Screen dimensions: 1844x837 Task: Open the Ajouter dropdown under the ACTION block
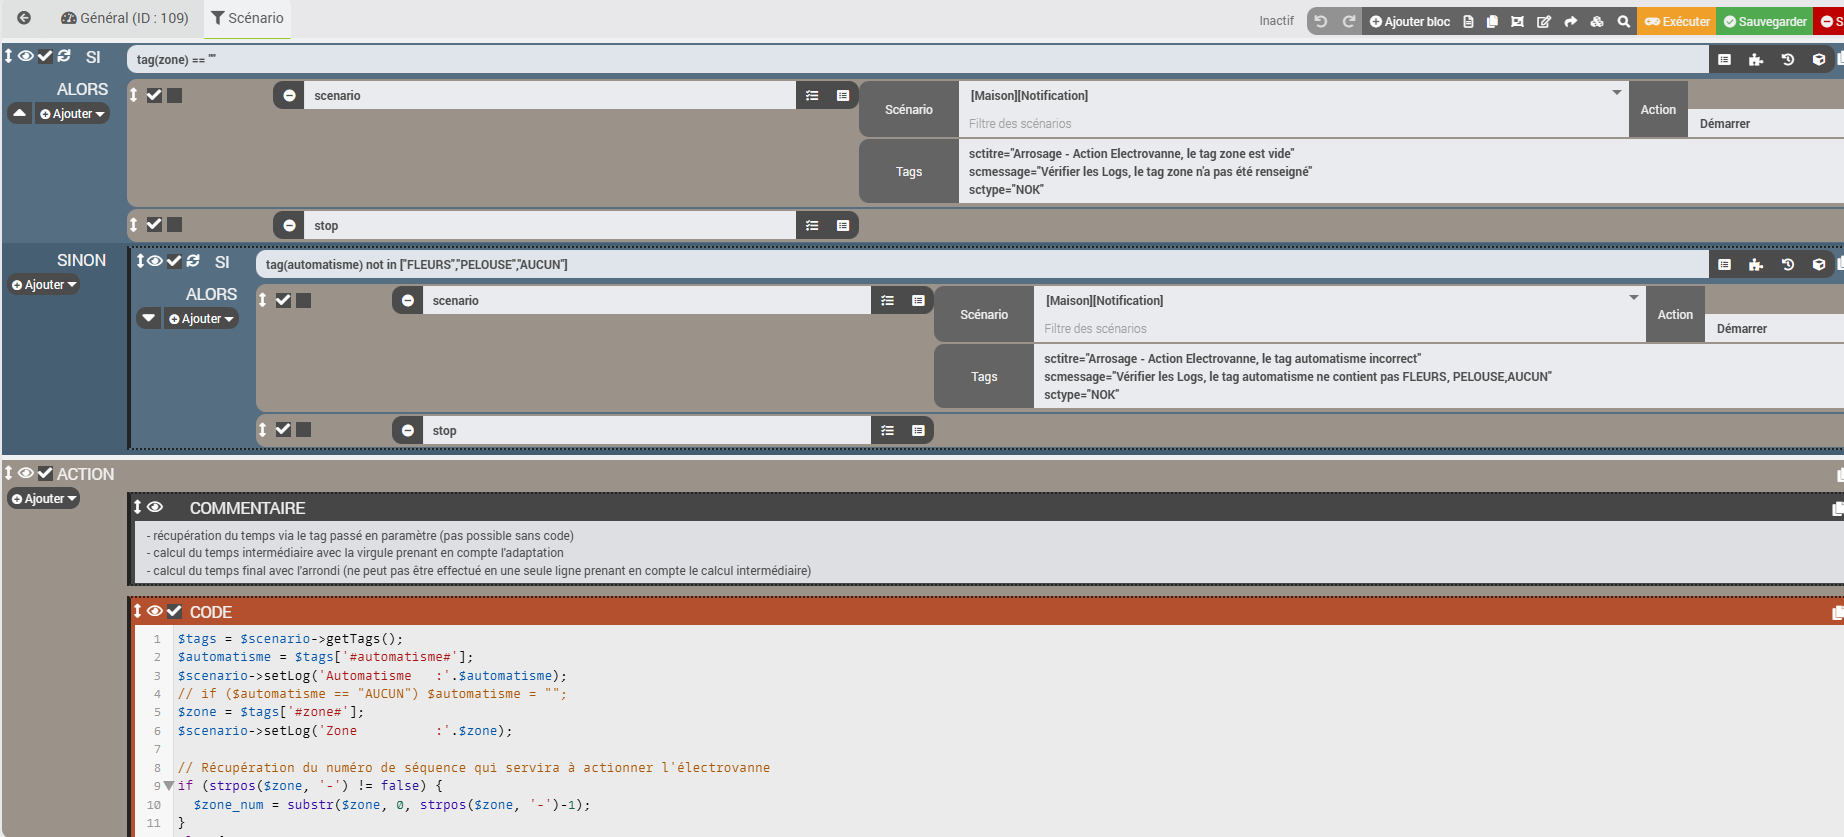44,499
